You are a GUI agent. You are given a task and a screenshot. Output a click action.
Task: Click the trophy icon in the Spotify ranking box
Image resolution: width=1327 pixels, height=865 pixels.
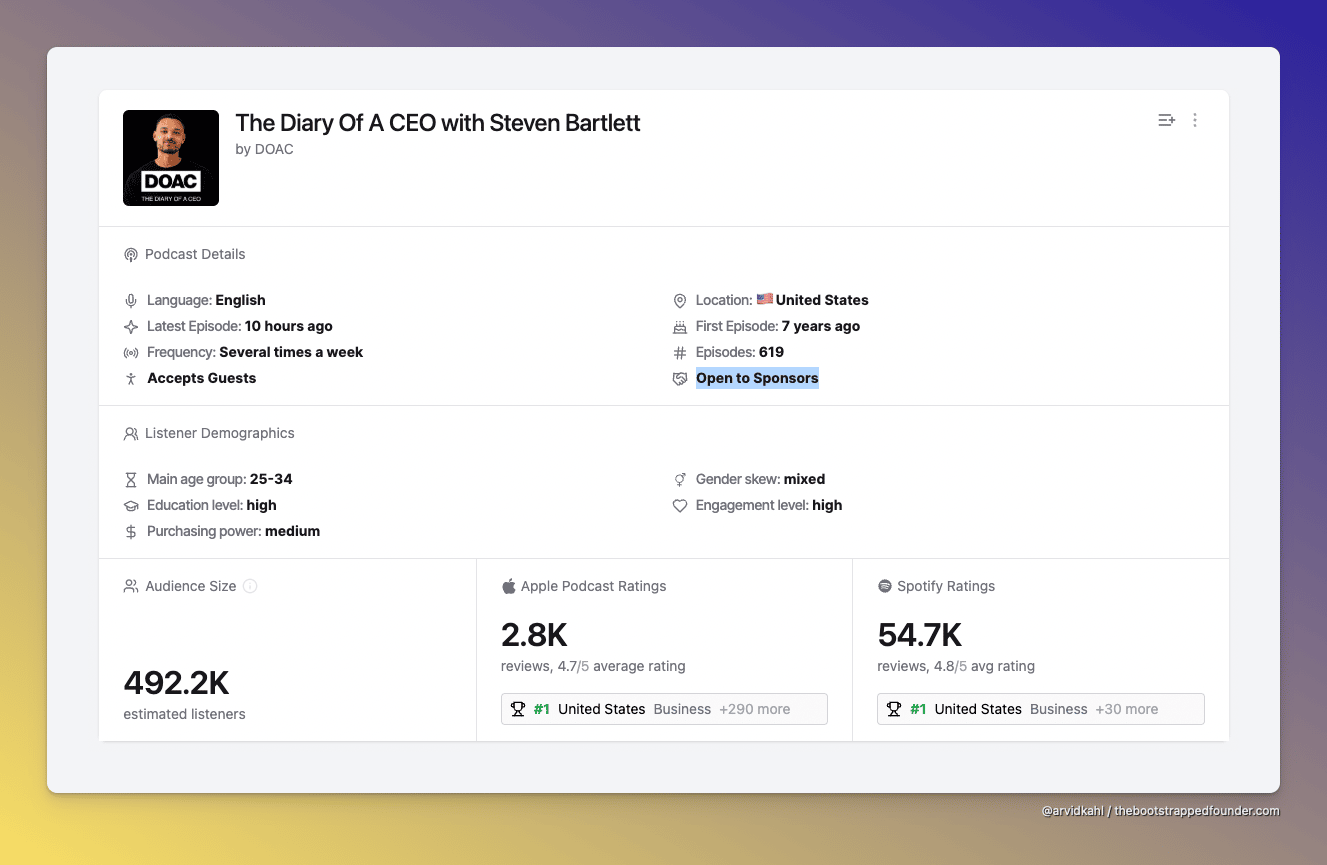(894, 709)
